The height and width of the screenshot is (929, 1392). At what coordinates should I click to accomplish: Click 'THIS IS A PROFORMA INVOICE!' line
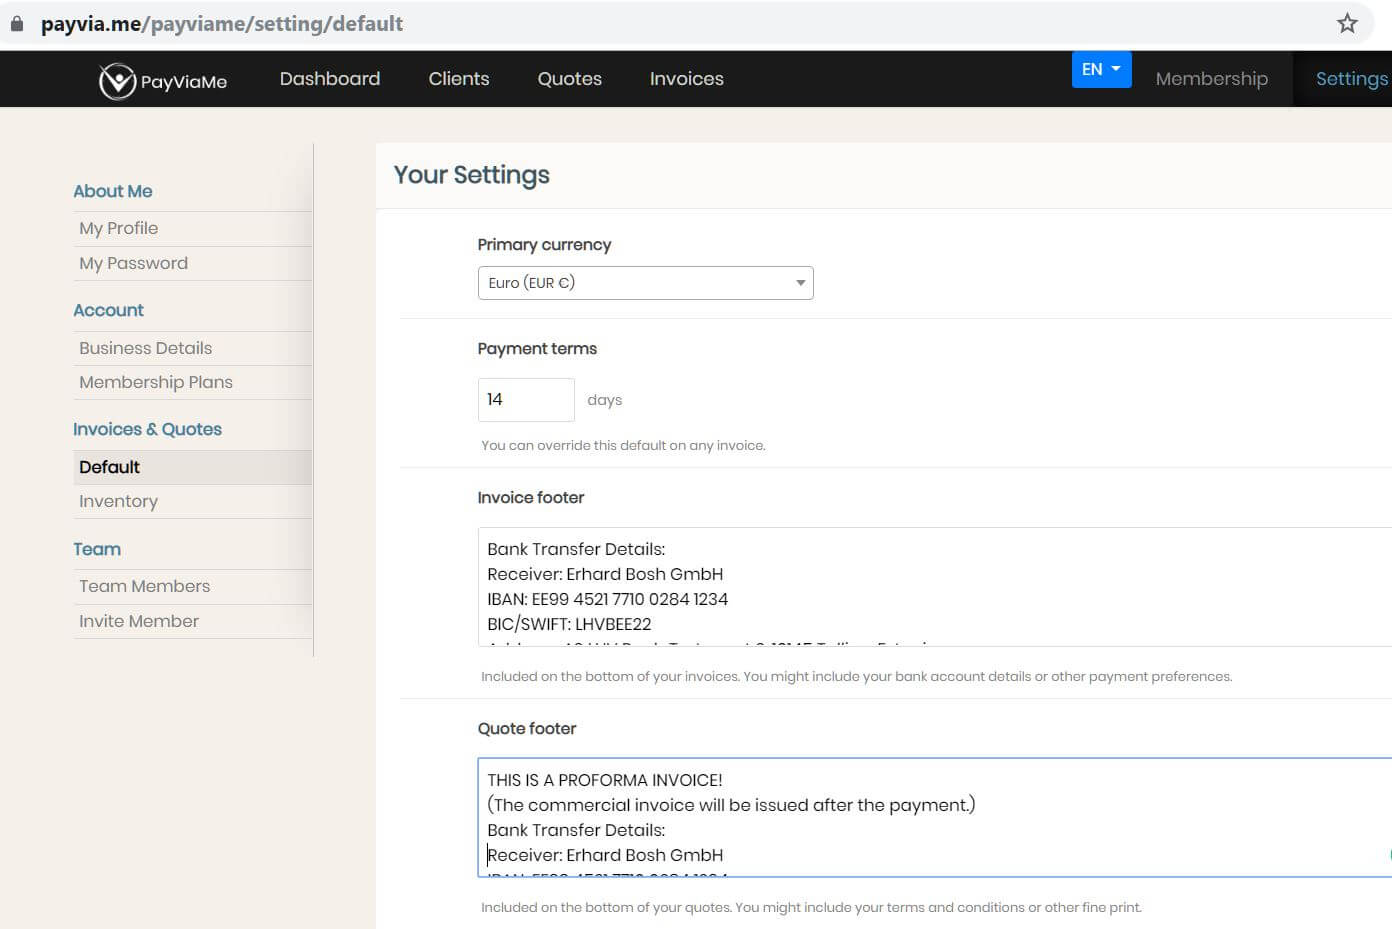pyautogui.click(x=605, y=780)
